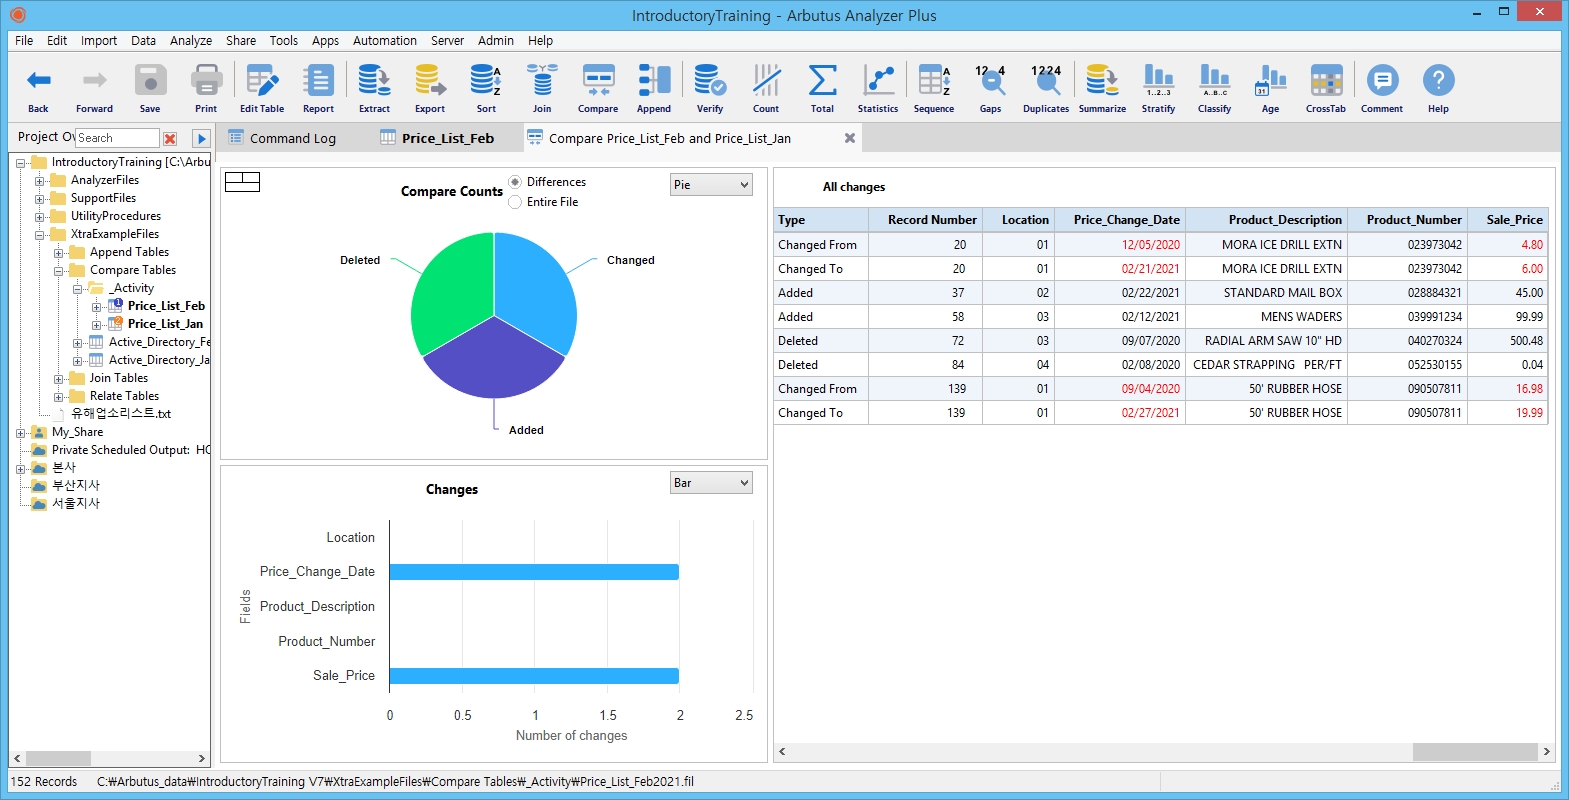Open the Sort command icon
Screen dimensions: 1569x800
click(486, 80)
